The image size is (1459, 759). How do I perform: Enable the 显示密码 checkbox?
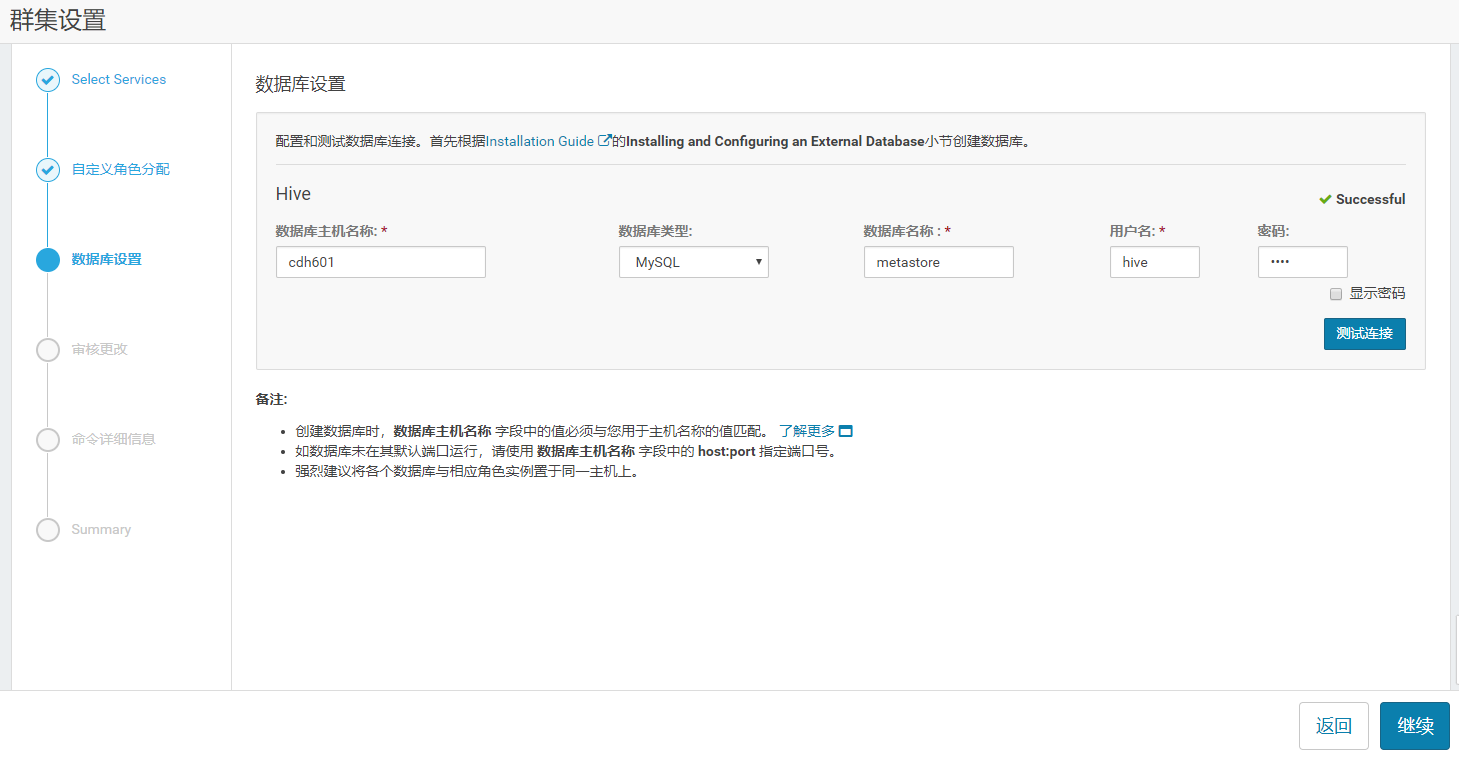tap(1336, 294)
